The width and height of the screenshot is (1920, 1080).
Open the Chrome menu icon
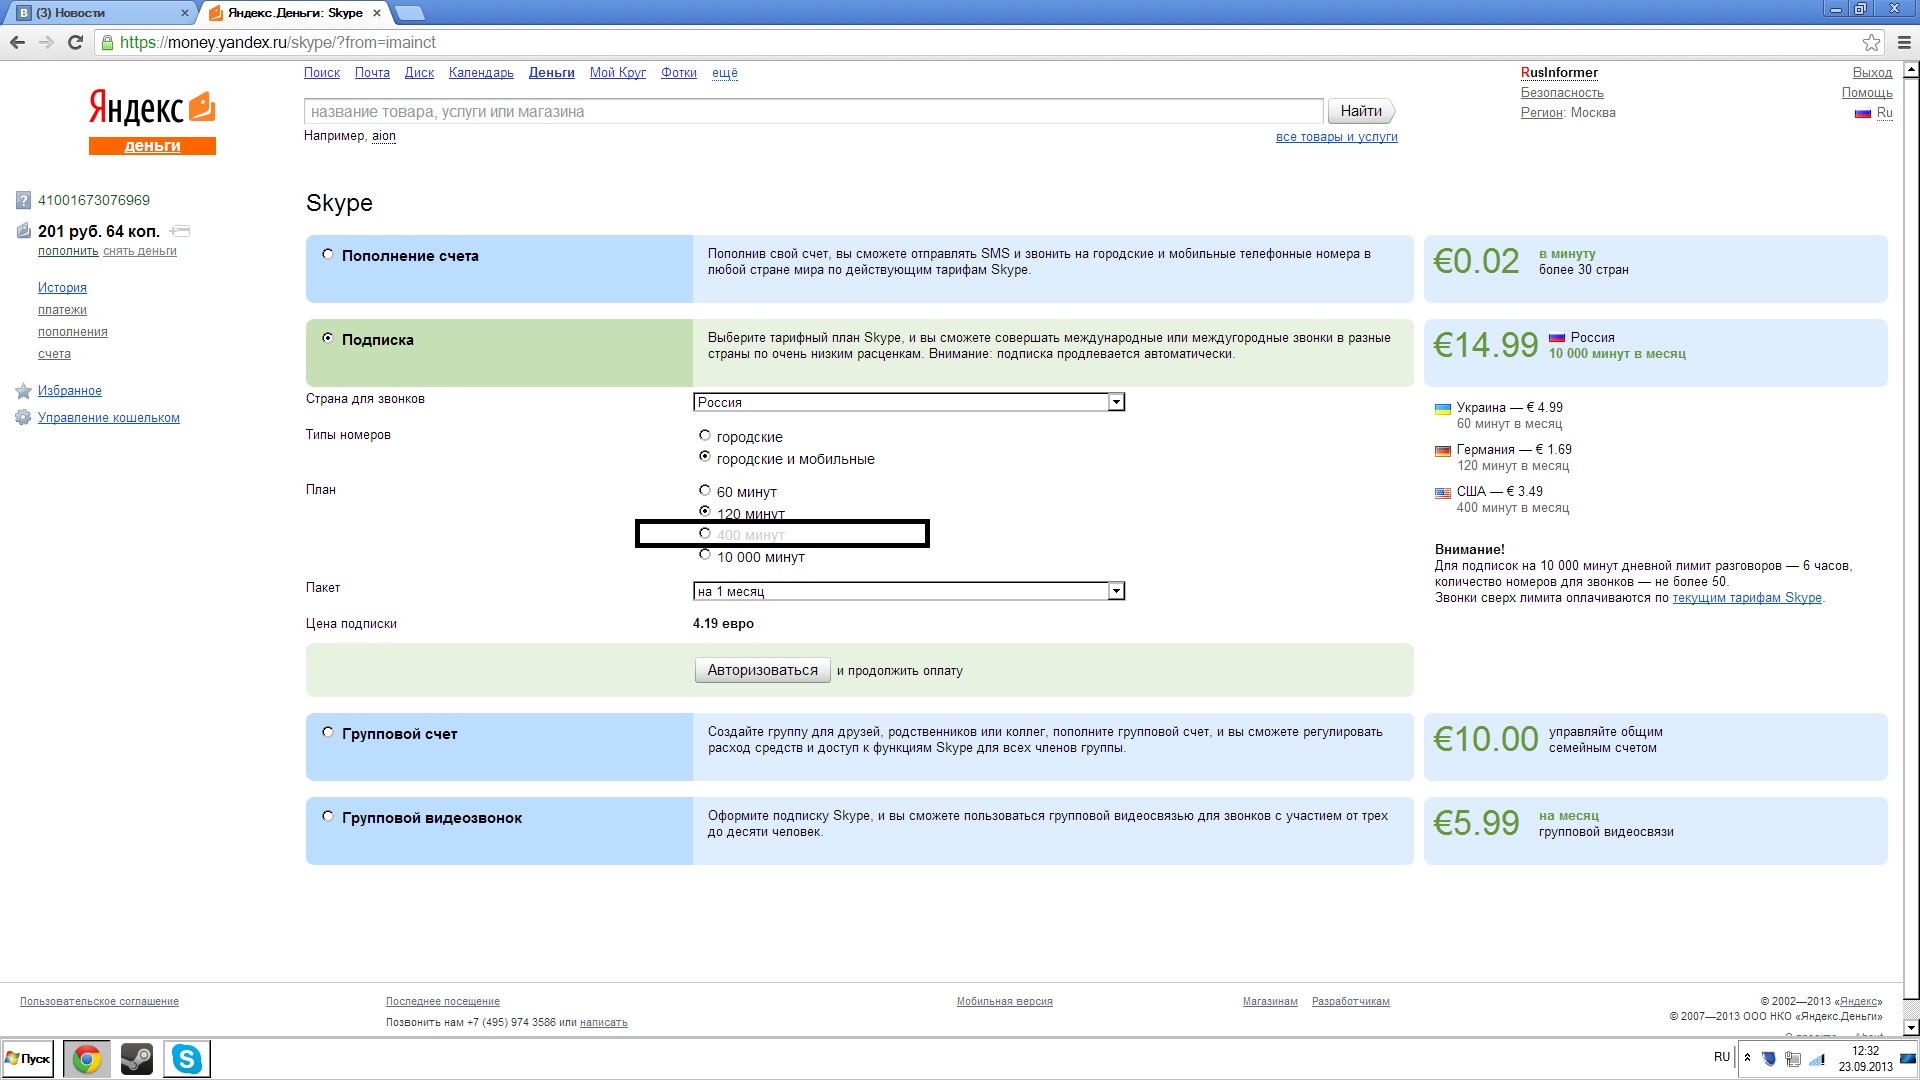pos(1903,42)
